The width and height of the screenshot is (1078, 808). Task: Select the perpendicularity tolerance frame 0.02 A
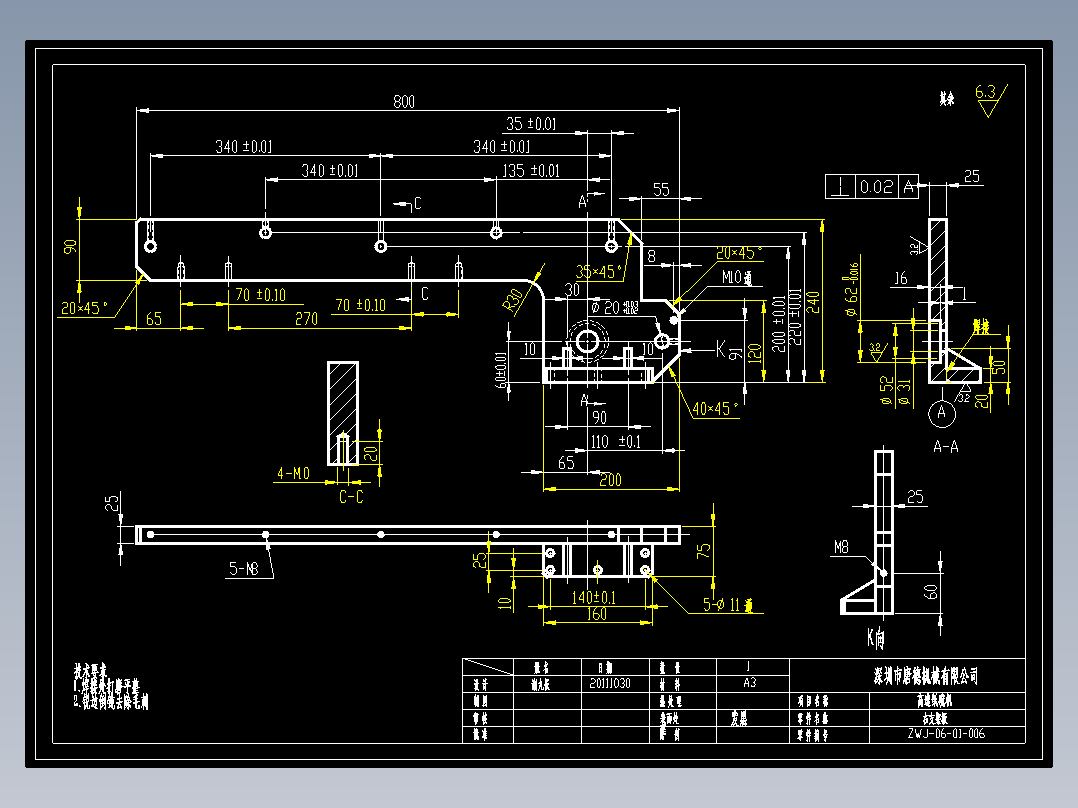(x=872, y=186)
